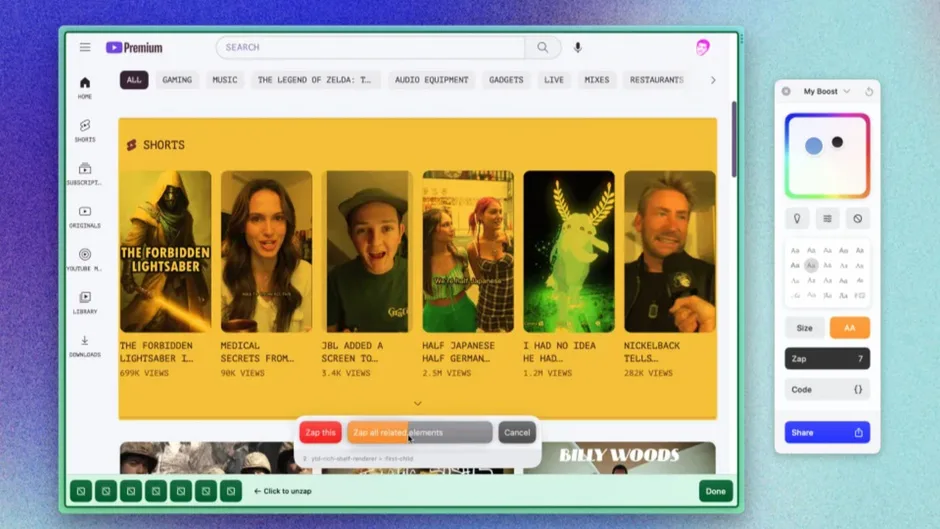Screen dimensions: 940x529
Task: Click the Zap button showing 7
Action: tap(827, 359)
